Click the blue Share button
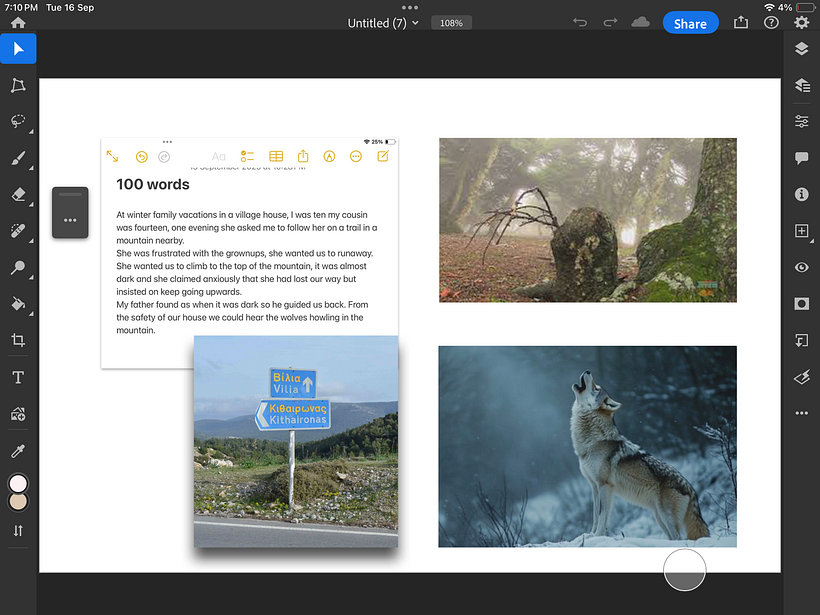The height and width of the screenshot is (615, 820). [x=690, y=23]
